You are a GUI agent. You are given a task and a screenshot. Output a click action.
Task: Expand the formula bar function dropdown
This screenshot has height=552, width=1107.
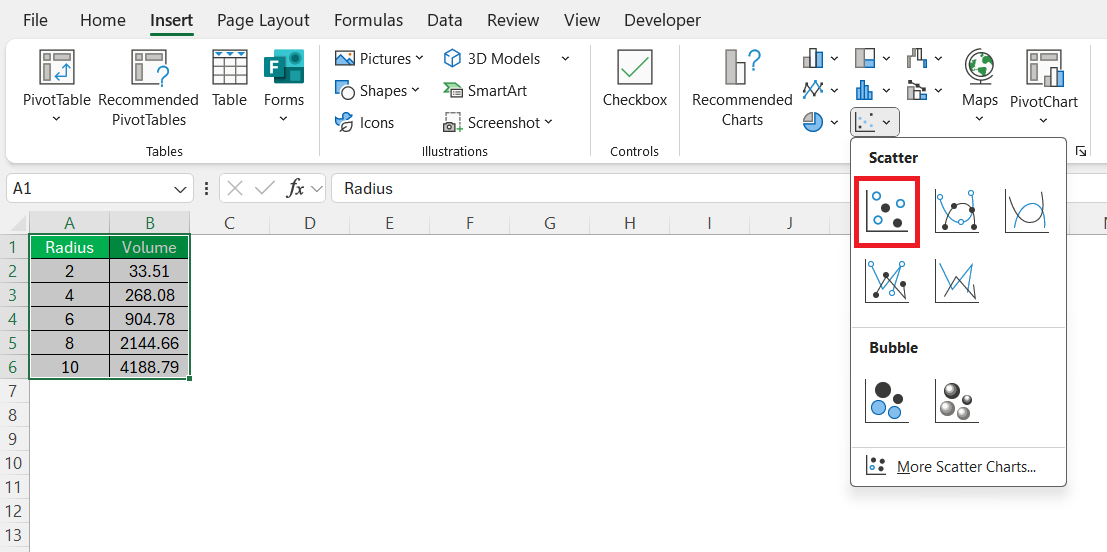click(x=317, y=189)
